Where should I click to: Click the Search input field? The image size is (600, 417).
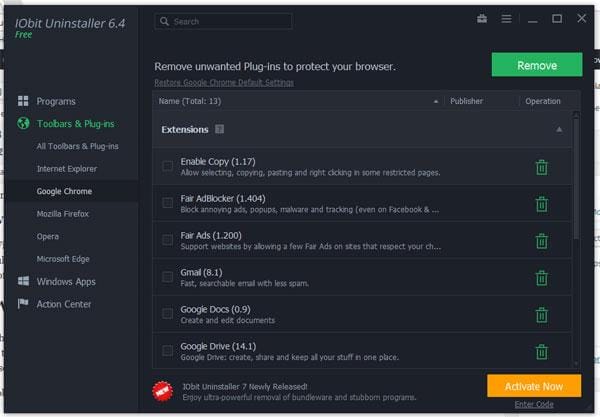(224, 21)
